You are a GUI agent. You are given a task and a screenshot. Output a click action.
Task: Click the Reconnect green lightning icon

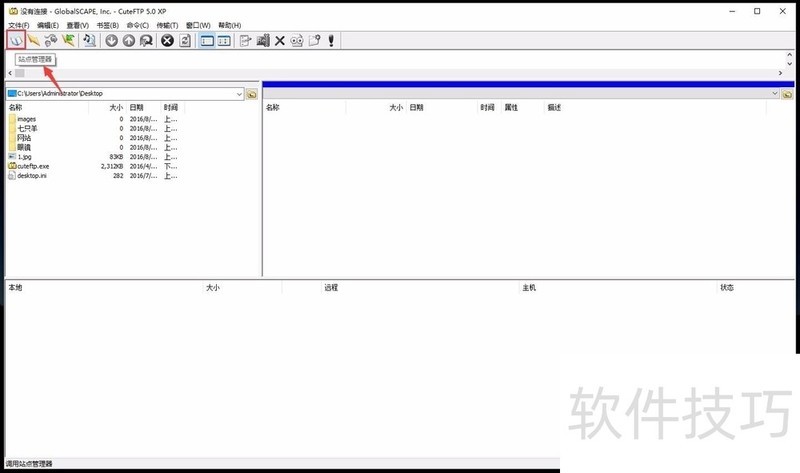(68, 40)
